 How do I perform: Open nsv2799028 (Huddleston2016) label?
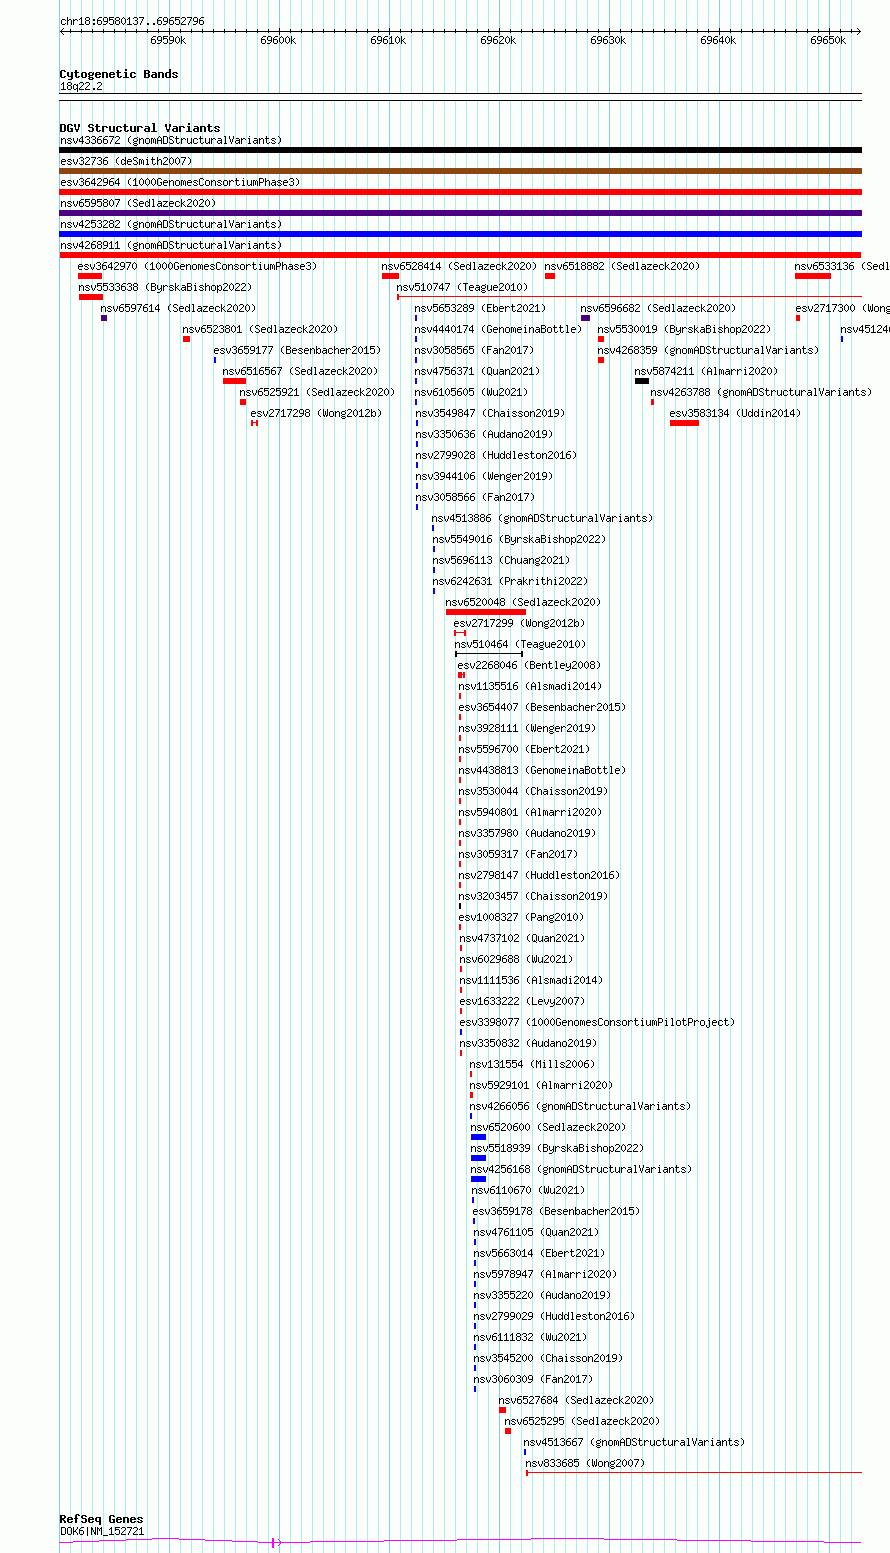point(496,455)
